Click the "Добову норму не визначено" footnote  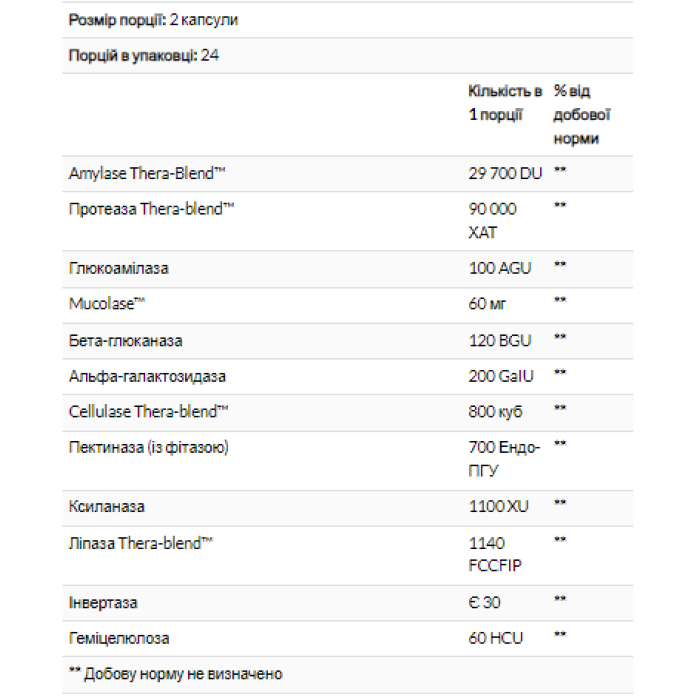point(175,674)
